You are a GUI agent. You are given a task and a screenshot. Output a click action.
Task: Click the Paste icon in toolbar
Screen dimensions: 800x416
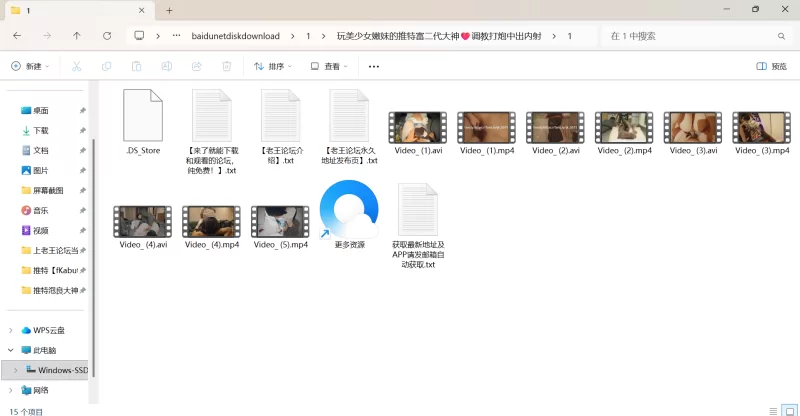click(136, 66)
